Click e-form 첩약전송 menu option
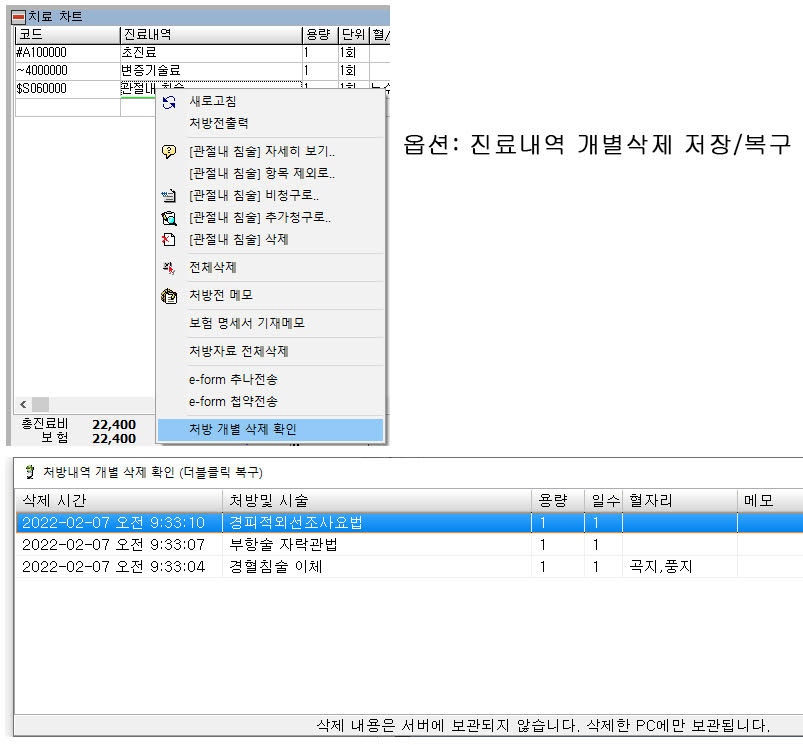803x745 pixels. (233, 401)
